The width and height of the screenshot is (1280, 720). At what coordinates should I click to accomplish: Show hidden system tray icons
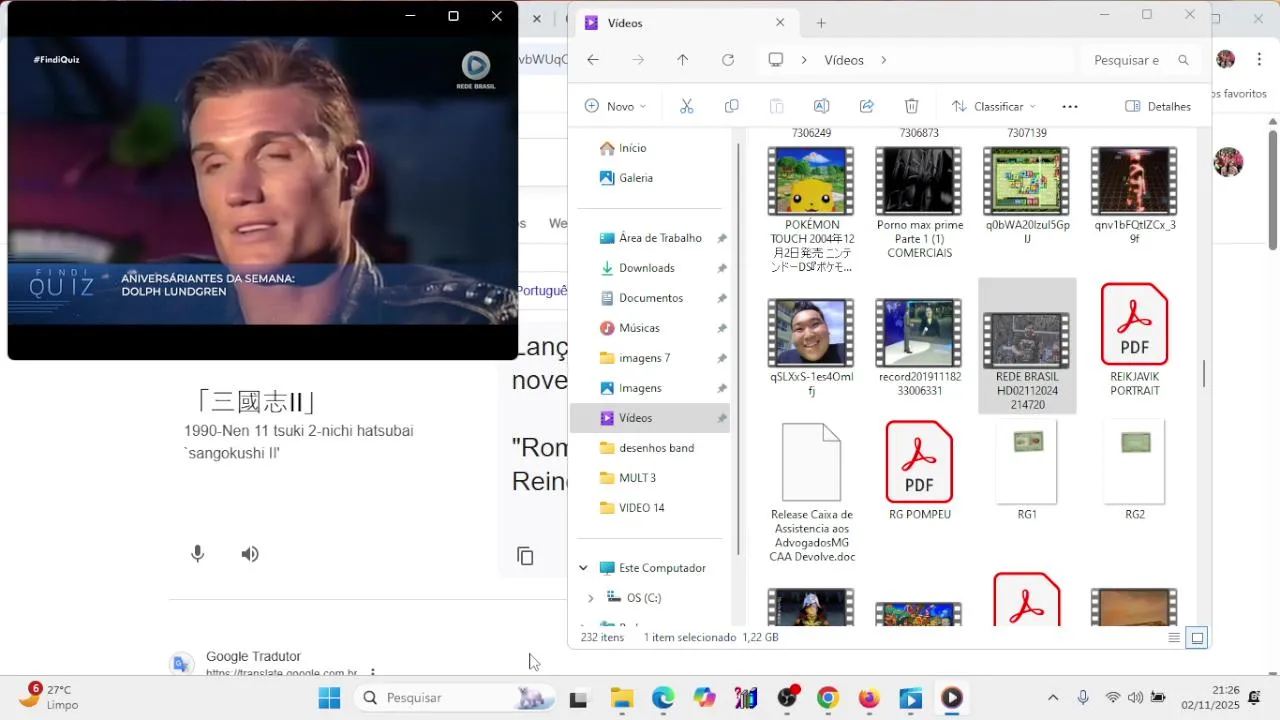[1052, 698]
